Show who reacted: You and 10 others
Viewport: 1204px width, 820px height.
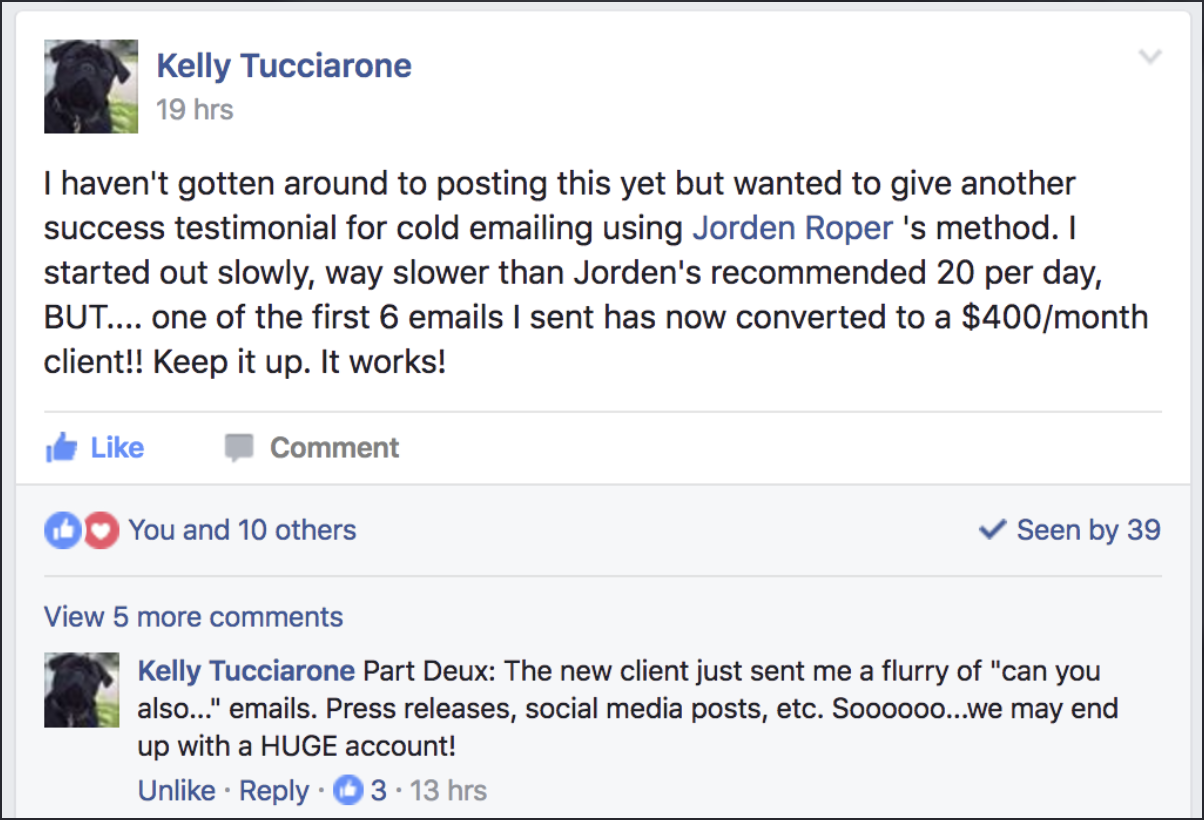[242, 530]
